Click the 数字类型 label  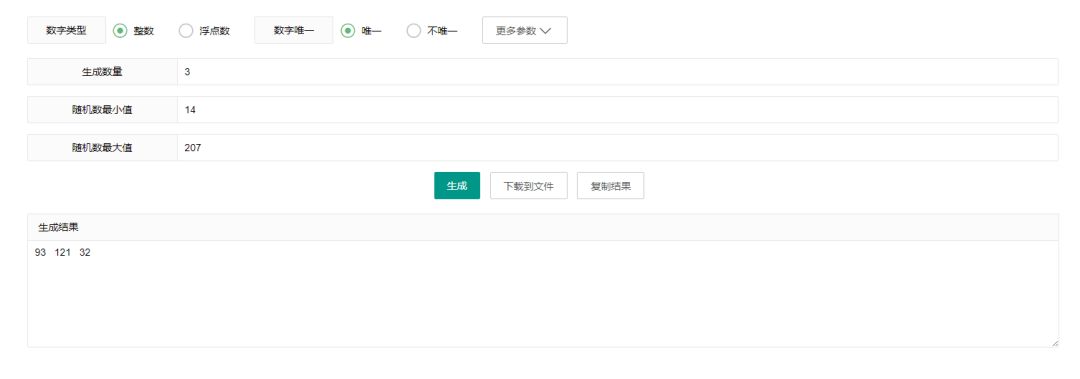pyautogui.click(x=66, y=30)
